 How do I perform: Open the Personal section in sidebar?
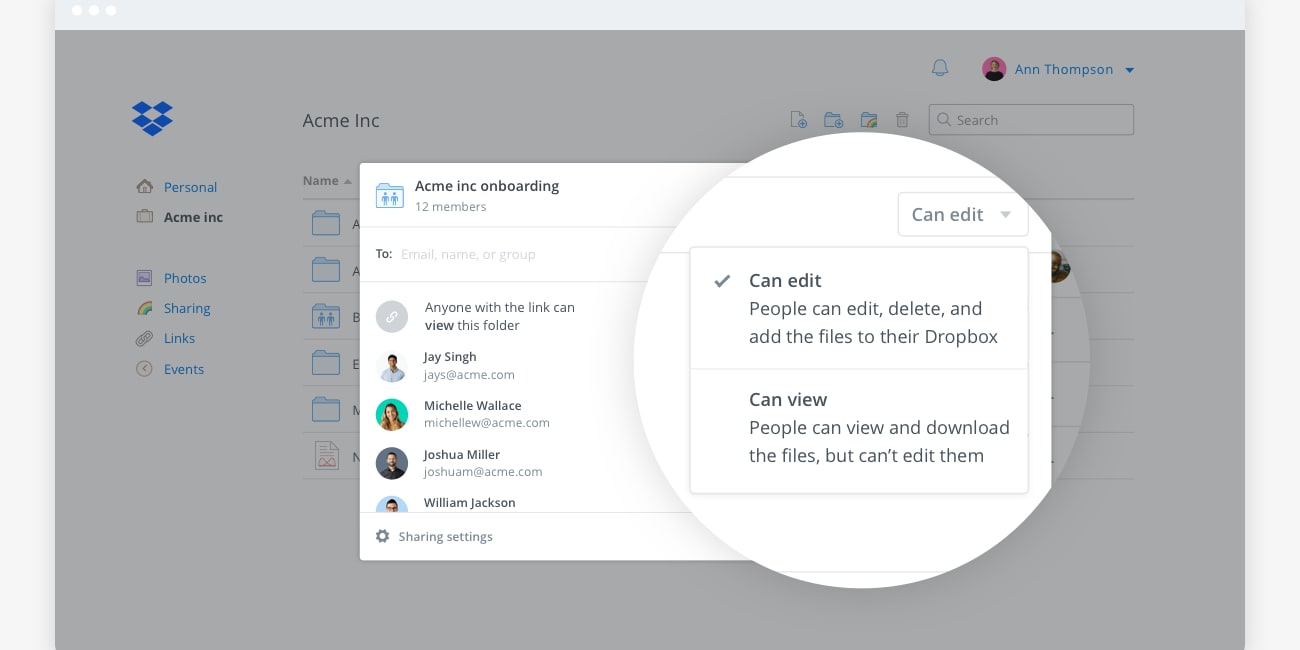(x=190, y=187)
